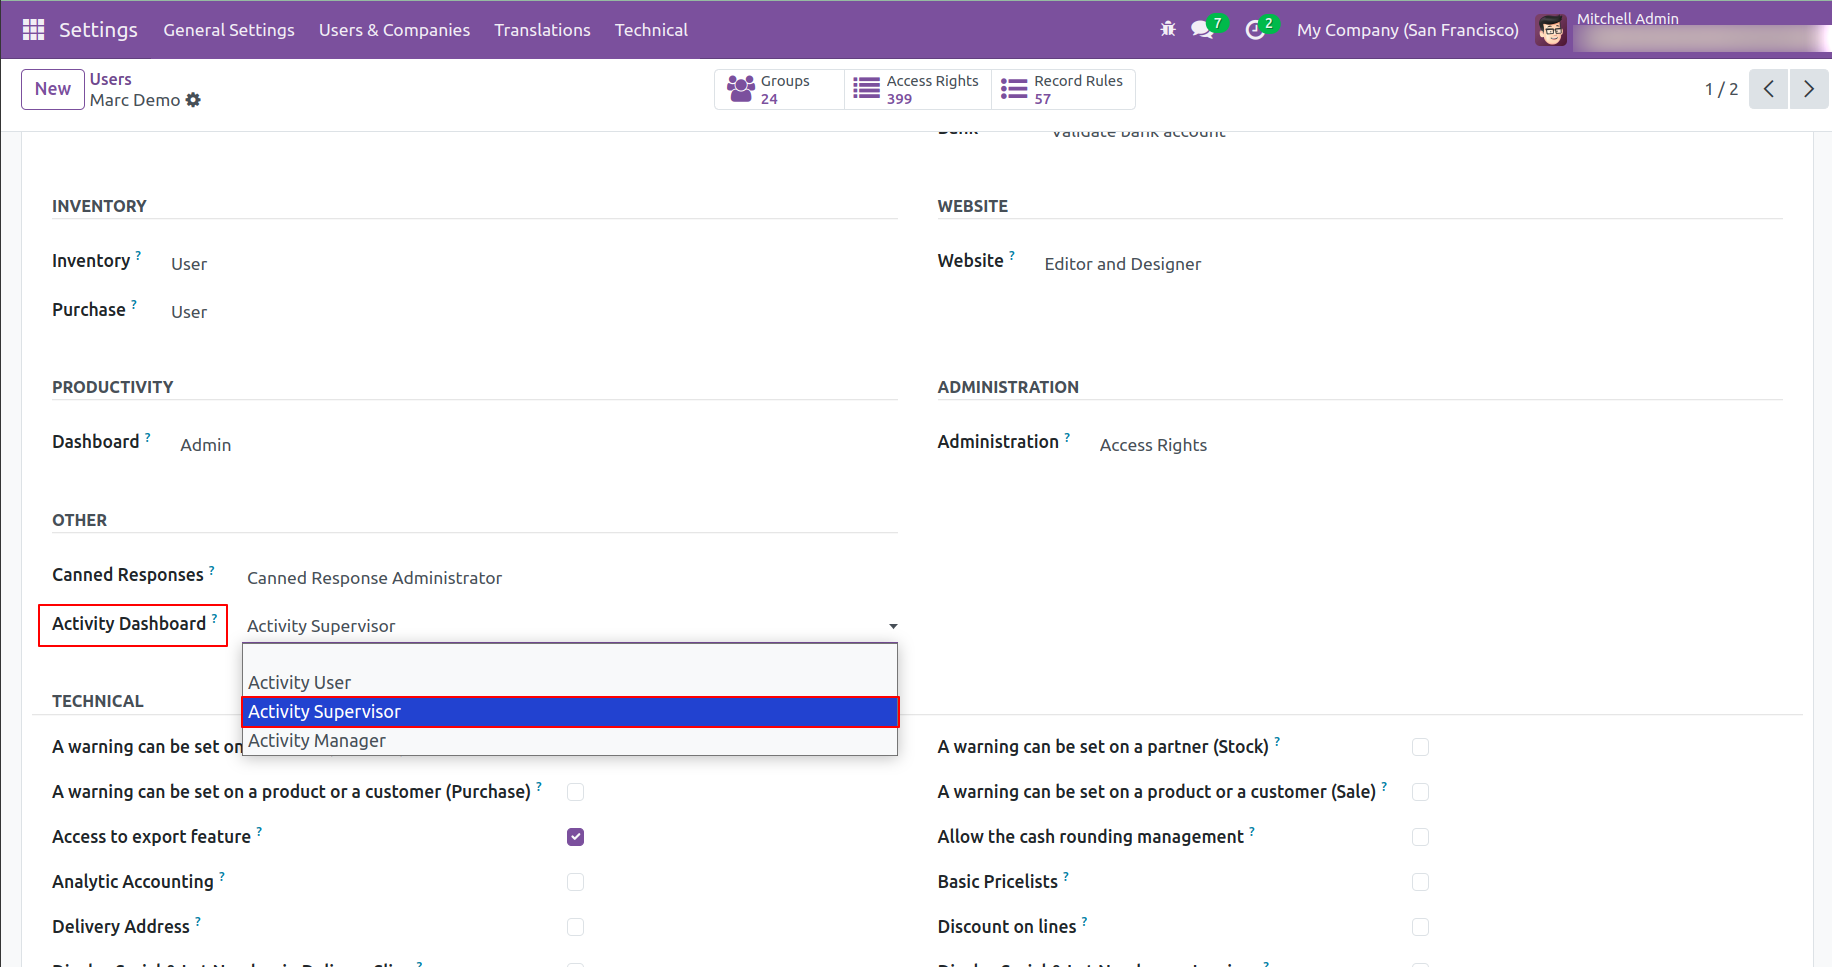Click the New button
The height and width of the screenshot is (967, 1832).
[x=53, y=89]
